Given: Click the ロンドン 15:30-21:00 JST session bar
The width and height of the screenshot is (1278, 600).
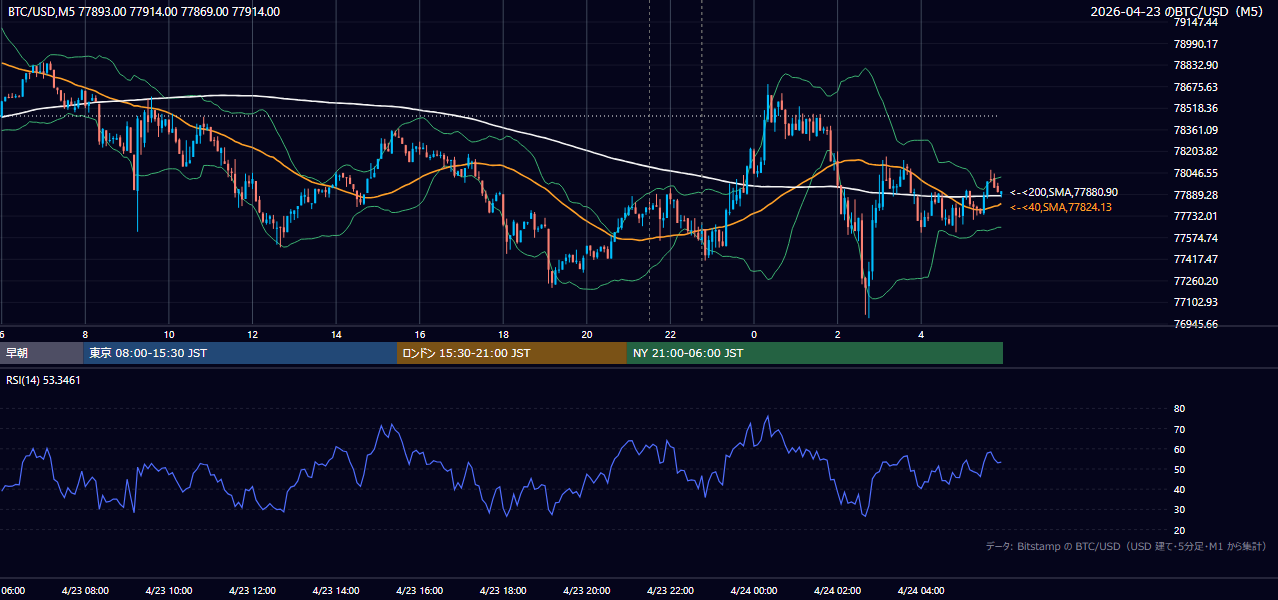Looking at the screenshot, I should 512,353.
